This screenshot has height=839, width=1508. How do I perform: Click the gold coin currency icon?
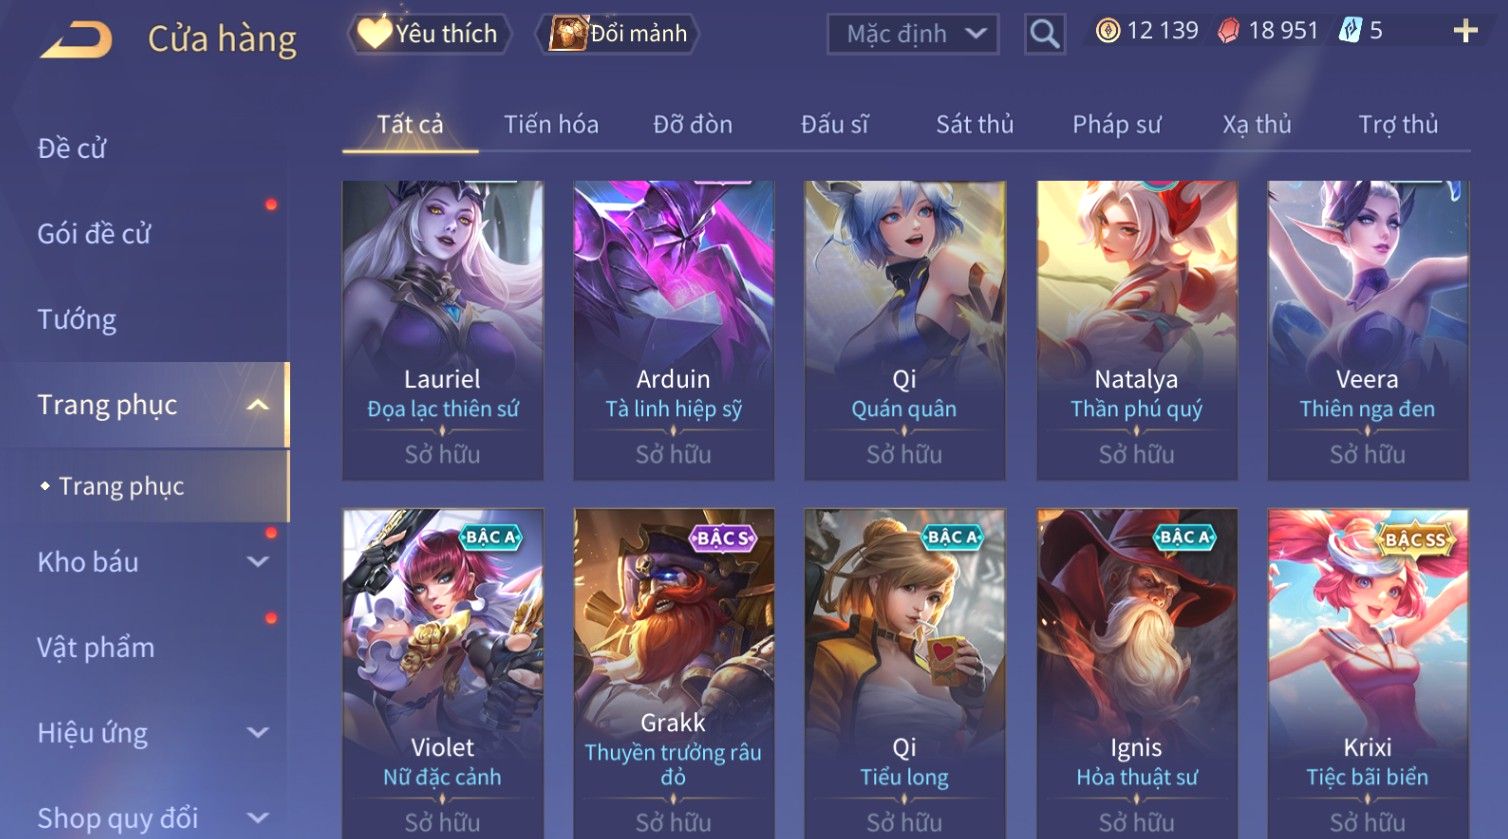1107,31
